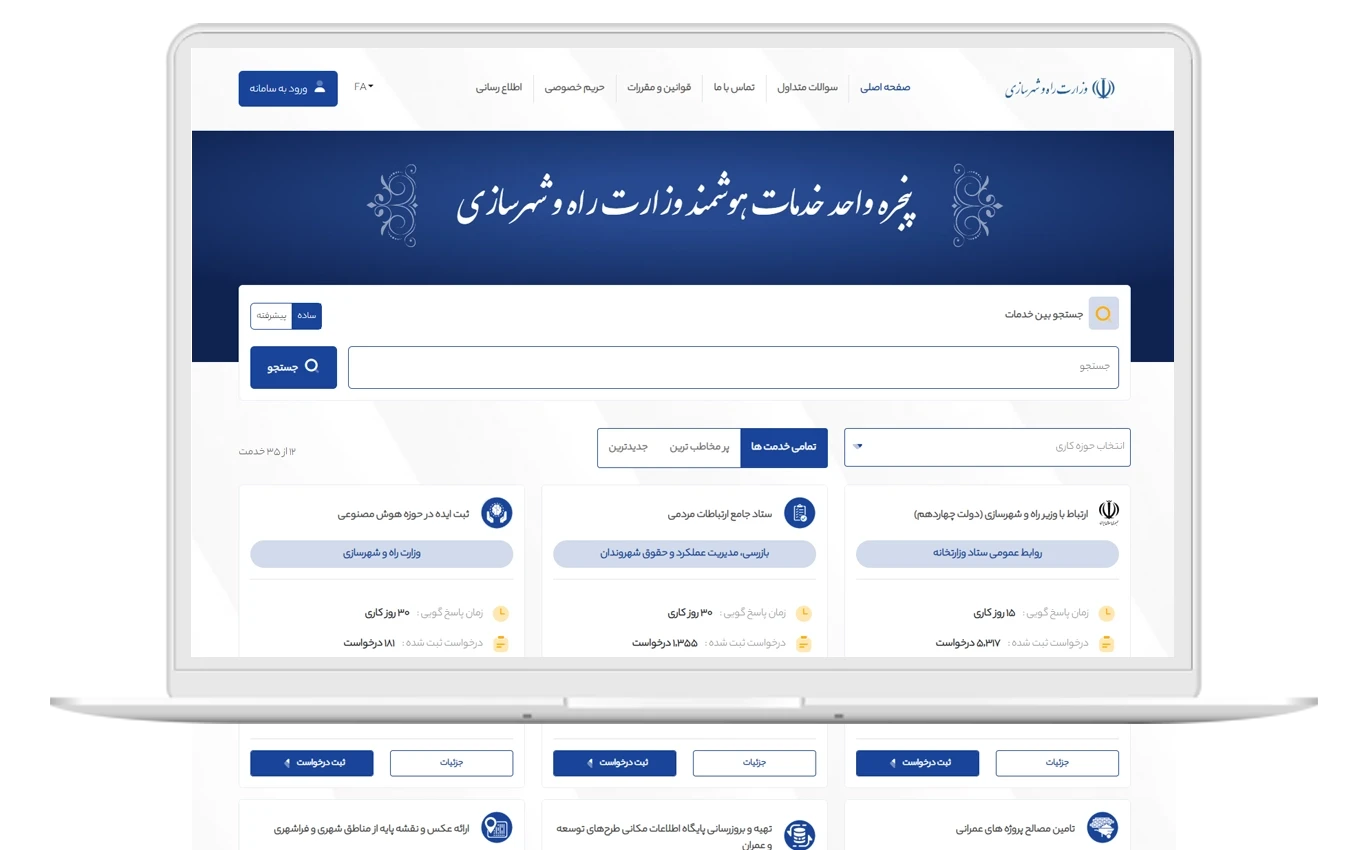
Task: Click the Ministry of Roads logo
Action: 1060,88
